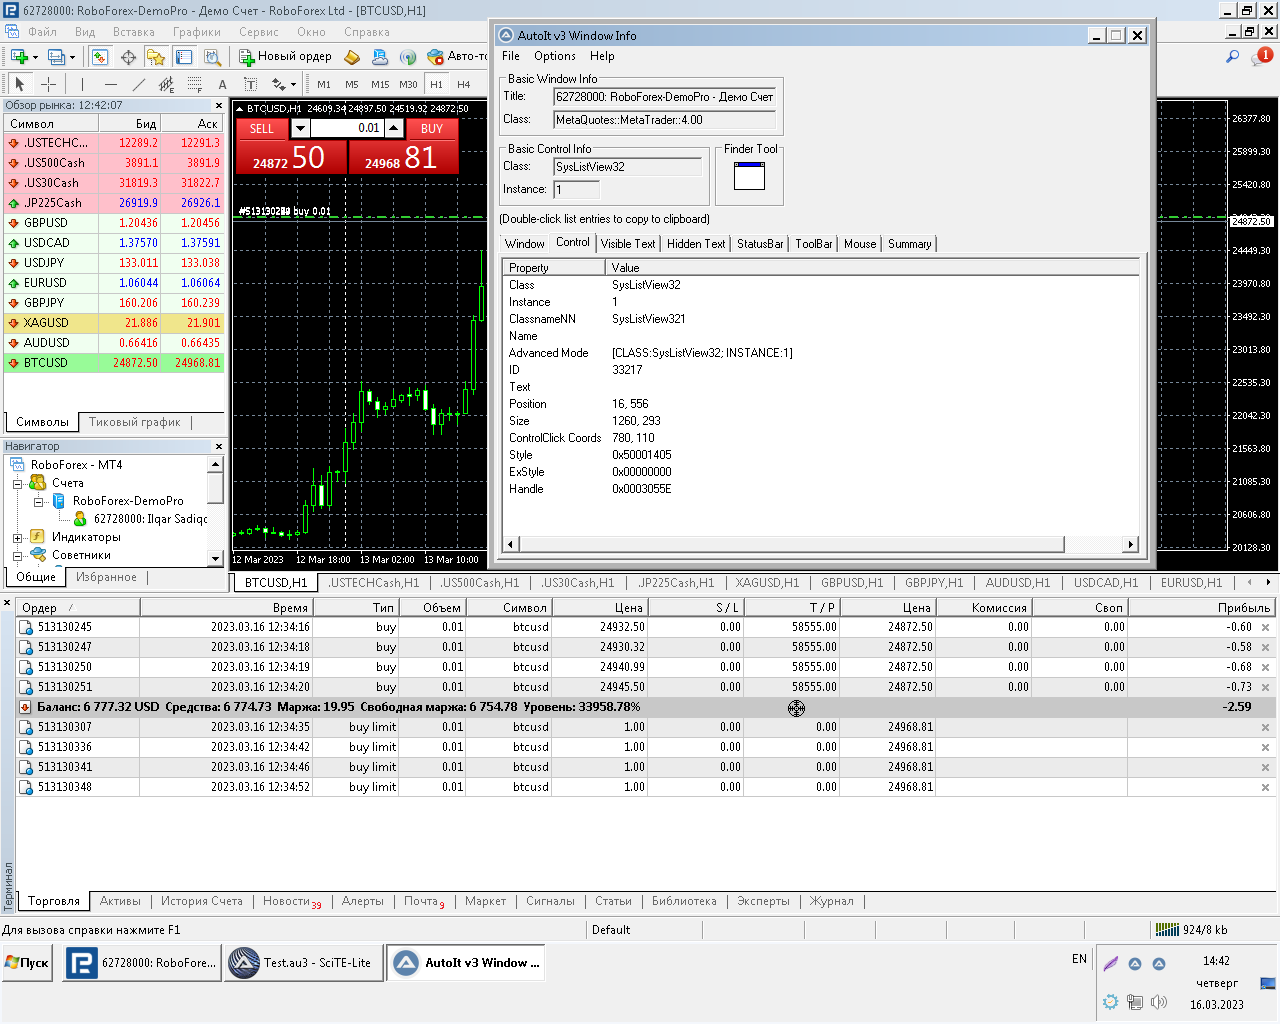Switch chart to H4 timeframe
1280x1024 pixels.
(464, 84)
